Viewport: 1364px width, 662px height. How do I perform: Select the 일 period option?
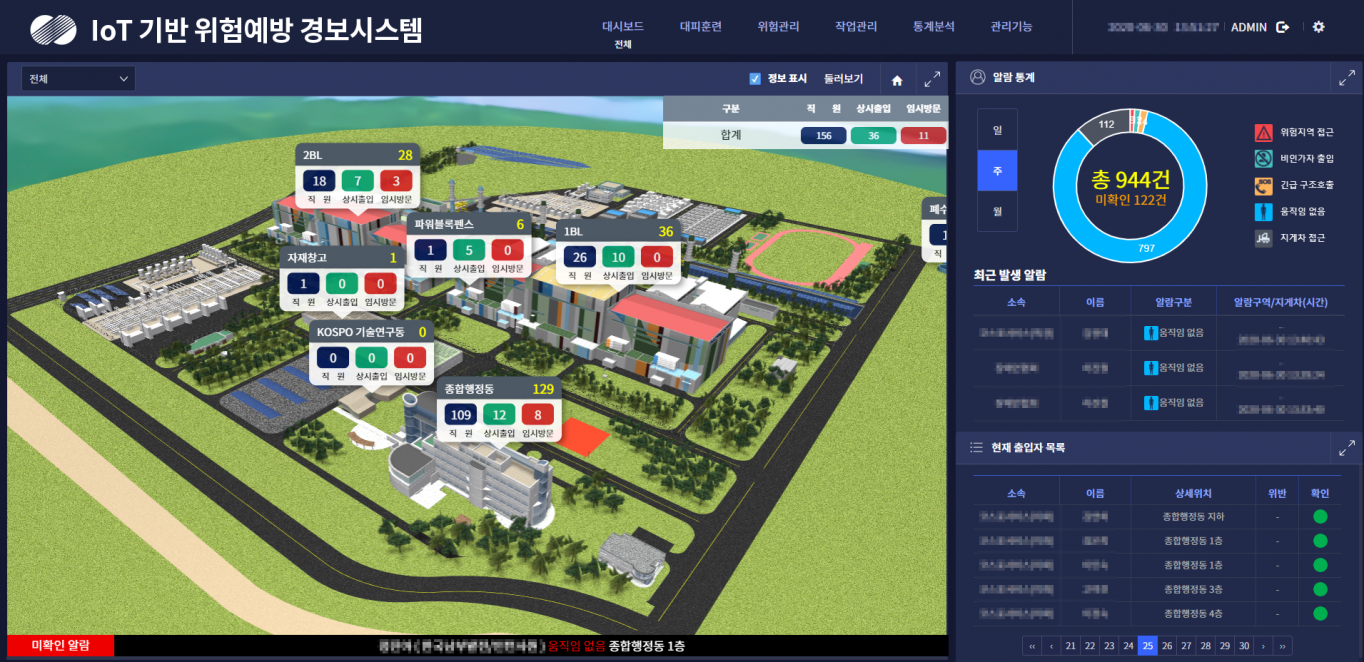click(x=997, y=130)
